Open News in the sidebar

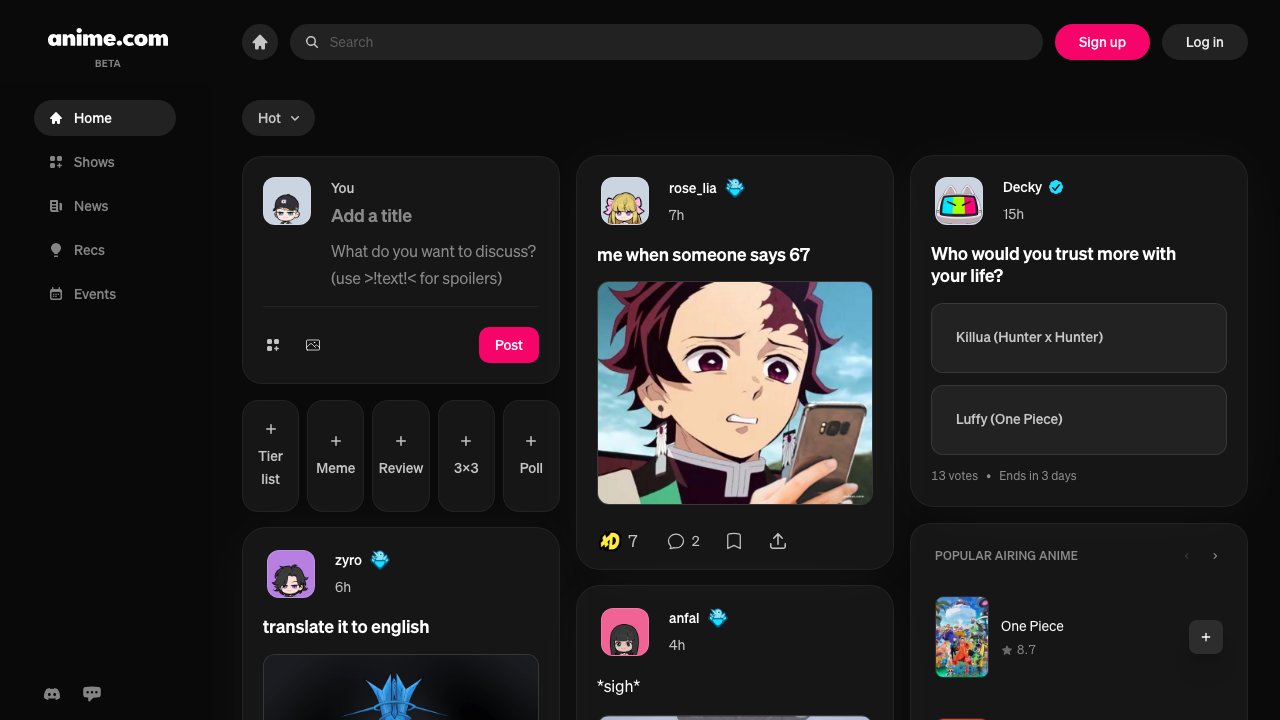pyautogui.click(x=105, y=206)
